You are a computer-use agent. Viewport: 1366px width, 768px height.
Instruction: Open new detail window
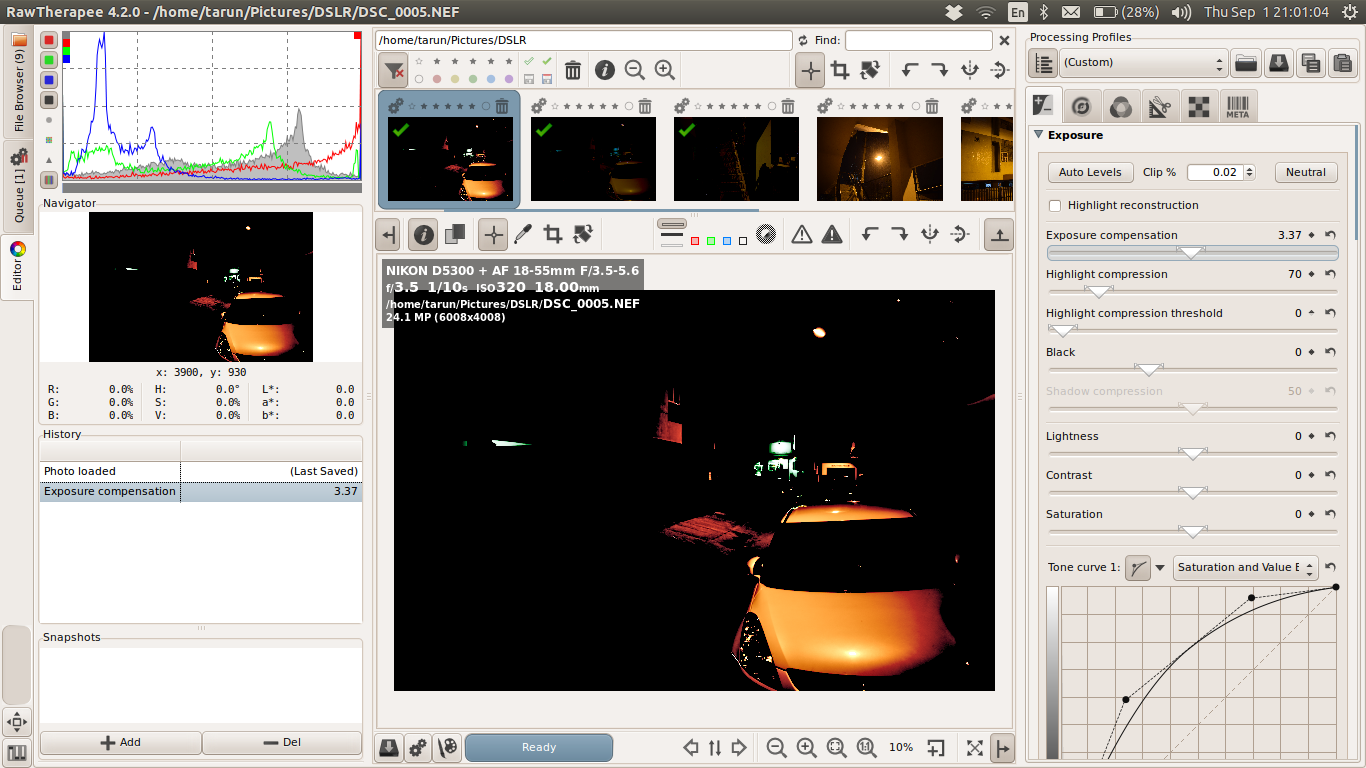935,747
